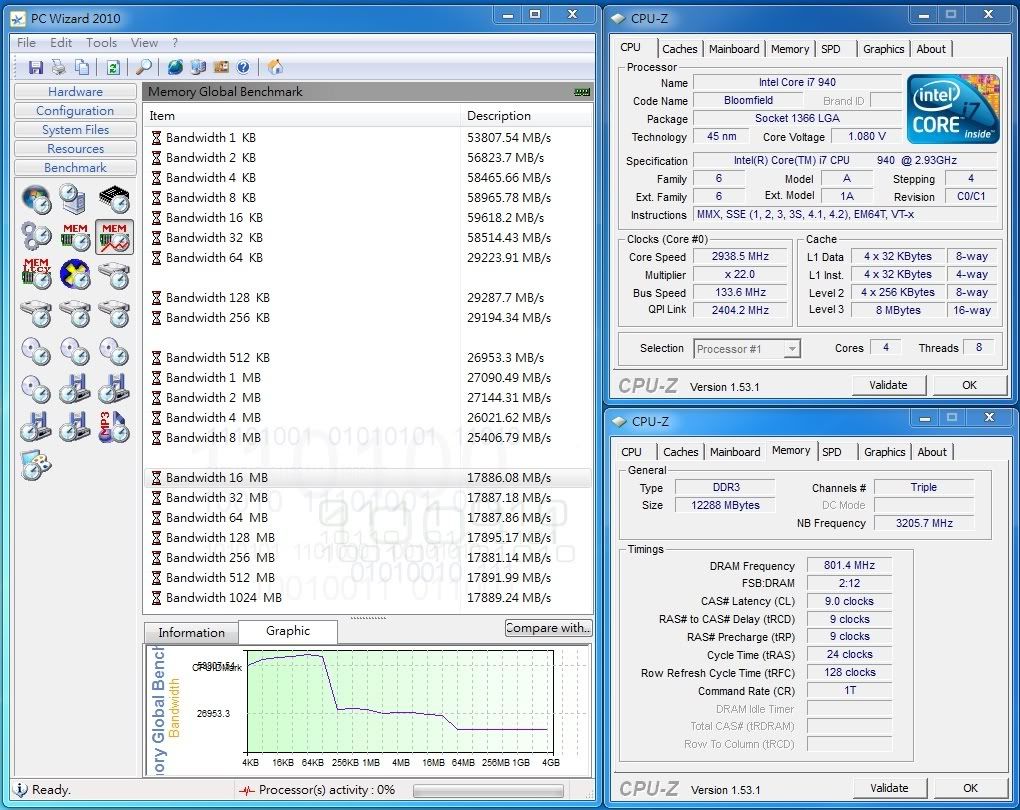Select the MEM global benchmark graph icon

pos(114,236)
